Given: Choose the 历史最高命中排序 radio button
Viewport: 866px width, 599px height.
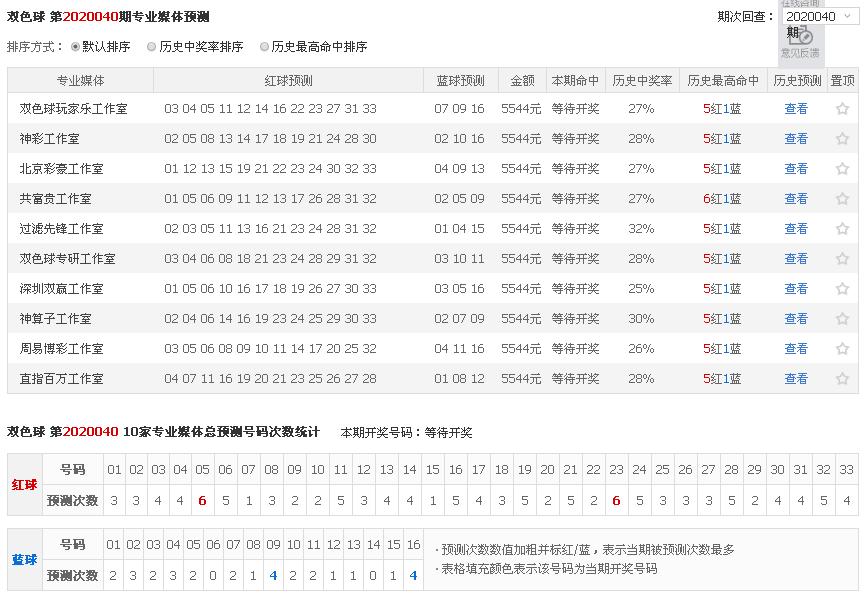Looking at the screenshot, I should 265,47.
